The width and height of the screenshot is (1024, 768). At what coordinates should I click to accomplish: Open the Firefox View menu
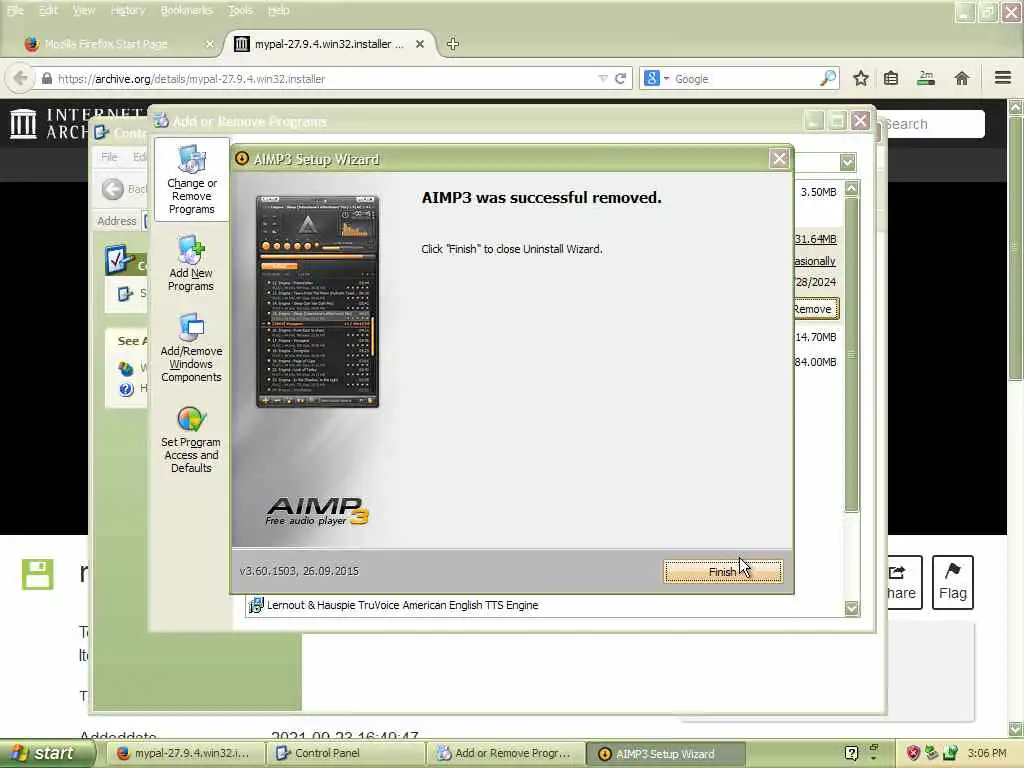[84, 10]
